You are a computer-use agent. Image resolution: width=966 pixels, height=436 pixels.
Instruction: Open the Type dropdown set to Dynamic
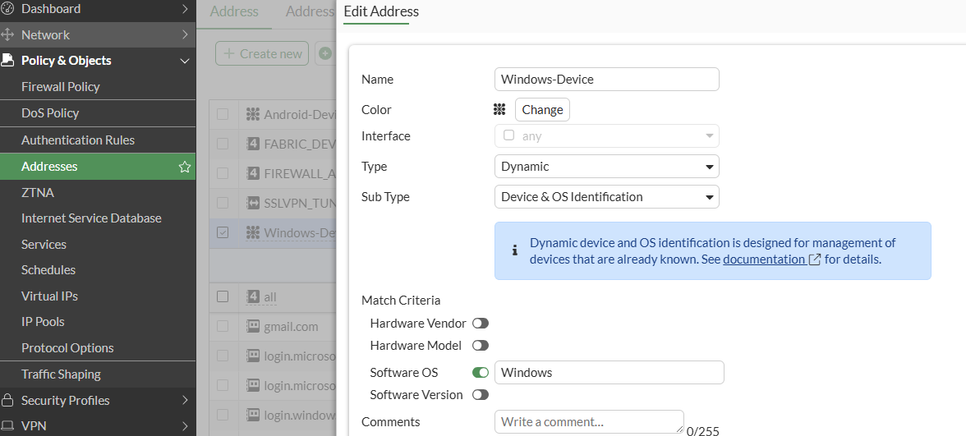coord(607,167)
